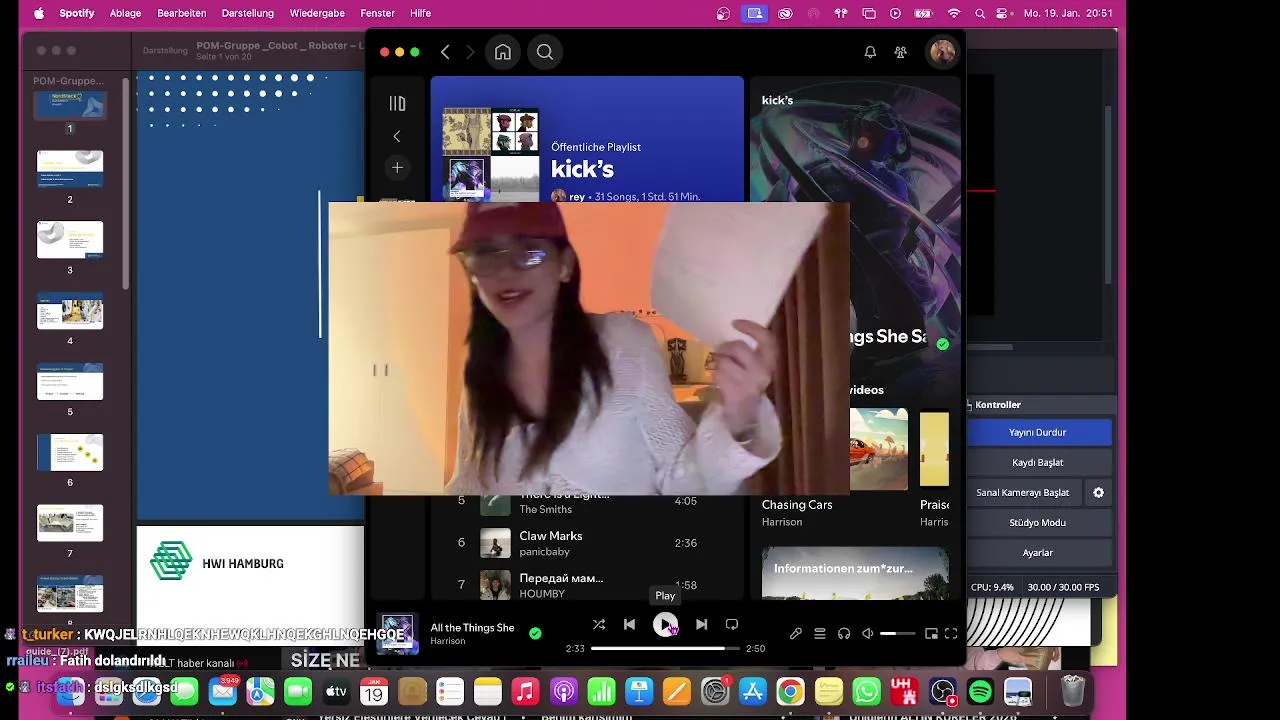1280x720 pixels.
Task: Click the Wi-Fi icon in menu bar
Action: (954, 13)
